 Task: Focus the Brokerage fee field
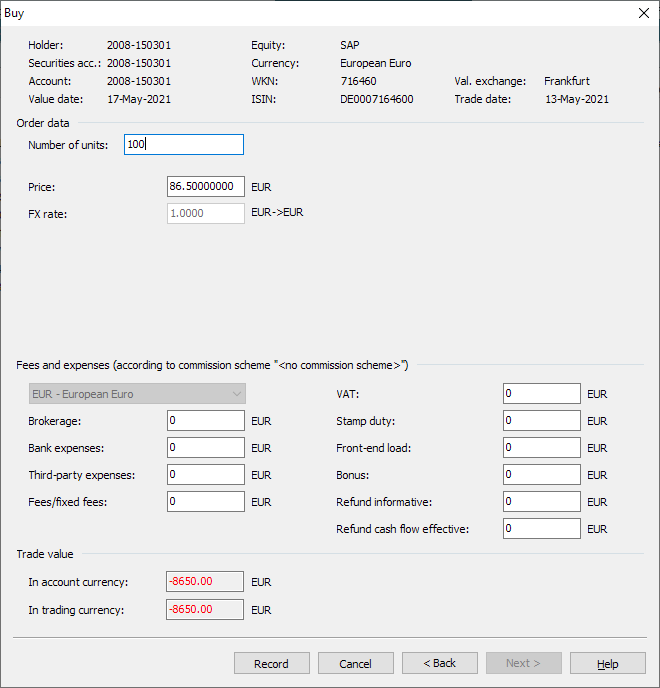[x=206, y=421]
